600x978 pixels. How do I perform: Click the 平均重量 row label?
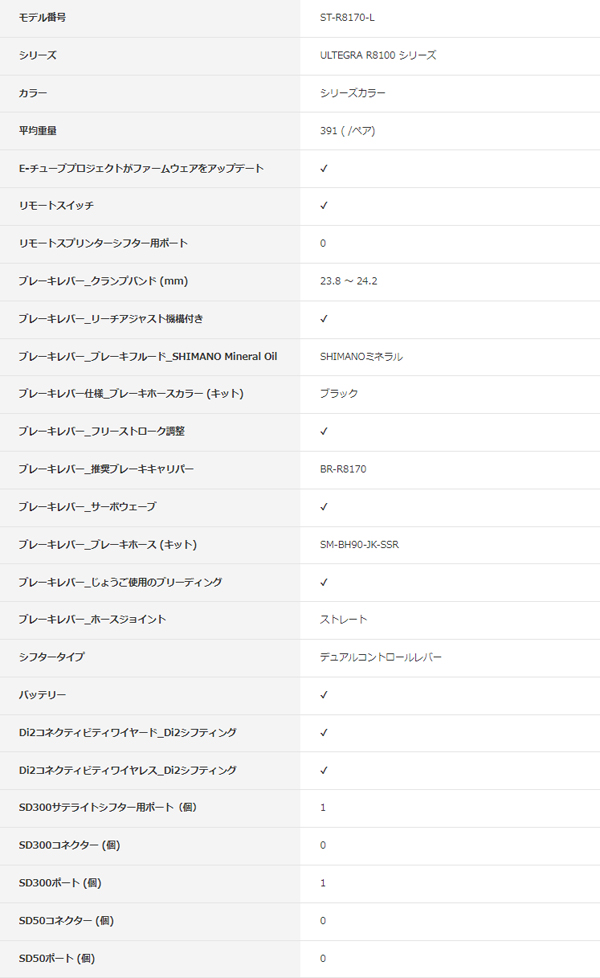[x=37, y=130]
